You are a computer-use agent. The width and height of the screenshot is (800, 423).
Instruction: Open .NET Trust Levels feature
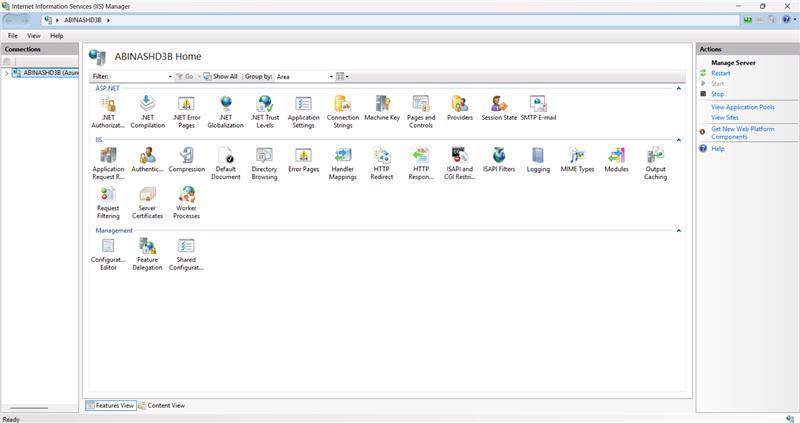[x=265, y=111]
